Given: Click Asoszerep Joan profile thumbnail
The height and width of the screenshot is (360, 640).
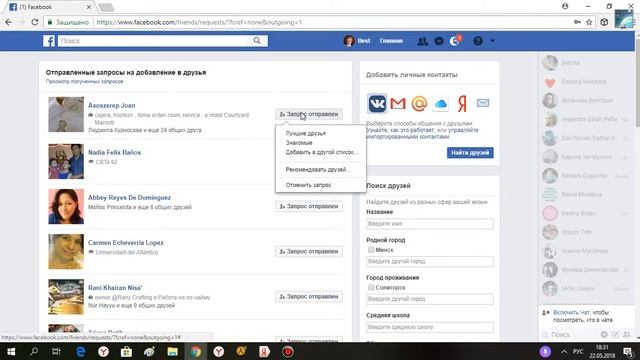Looking at the screenshot, I should [x=66, y=114].
